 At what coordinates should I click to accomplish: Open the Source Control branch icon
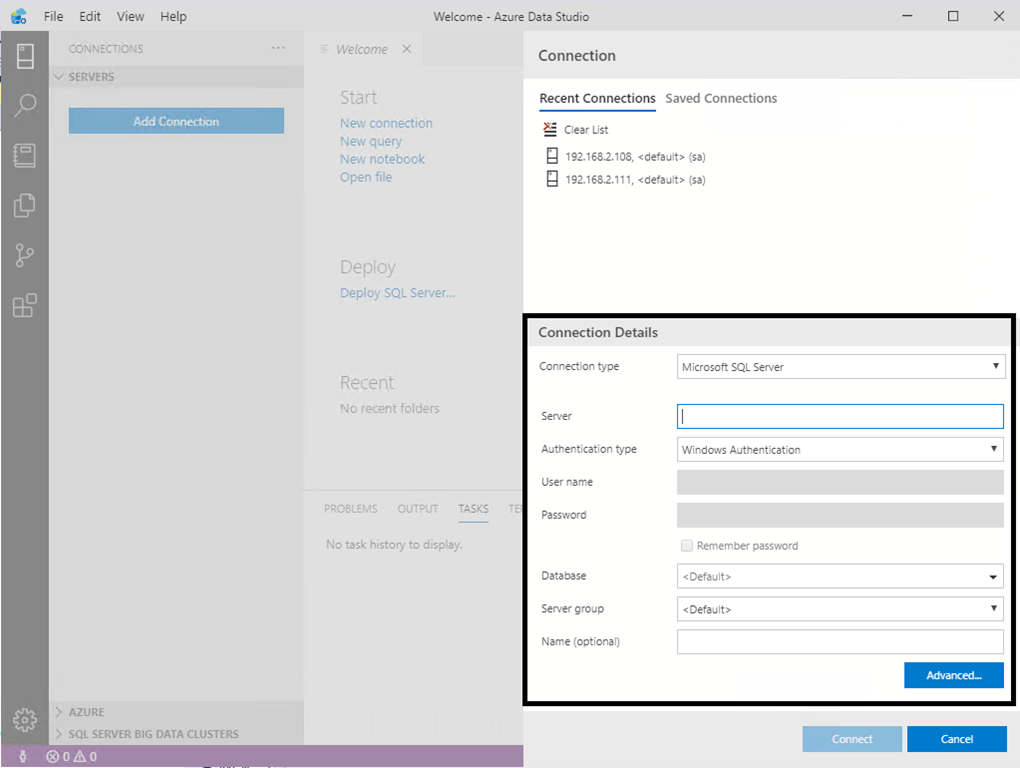click(x=25, y=256)
